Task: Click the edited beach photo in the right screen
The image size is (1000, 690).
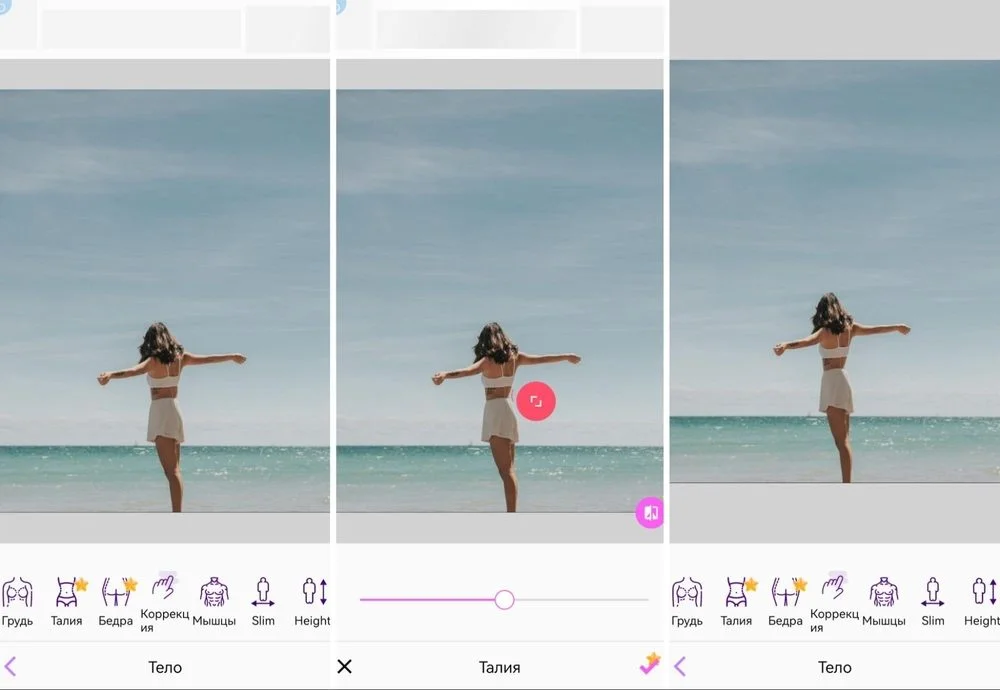Action: point(834,270)
